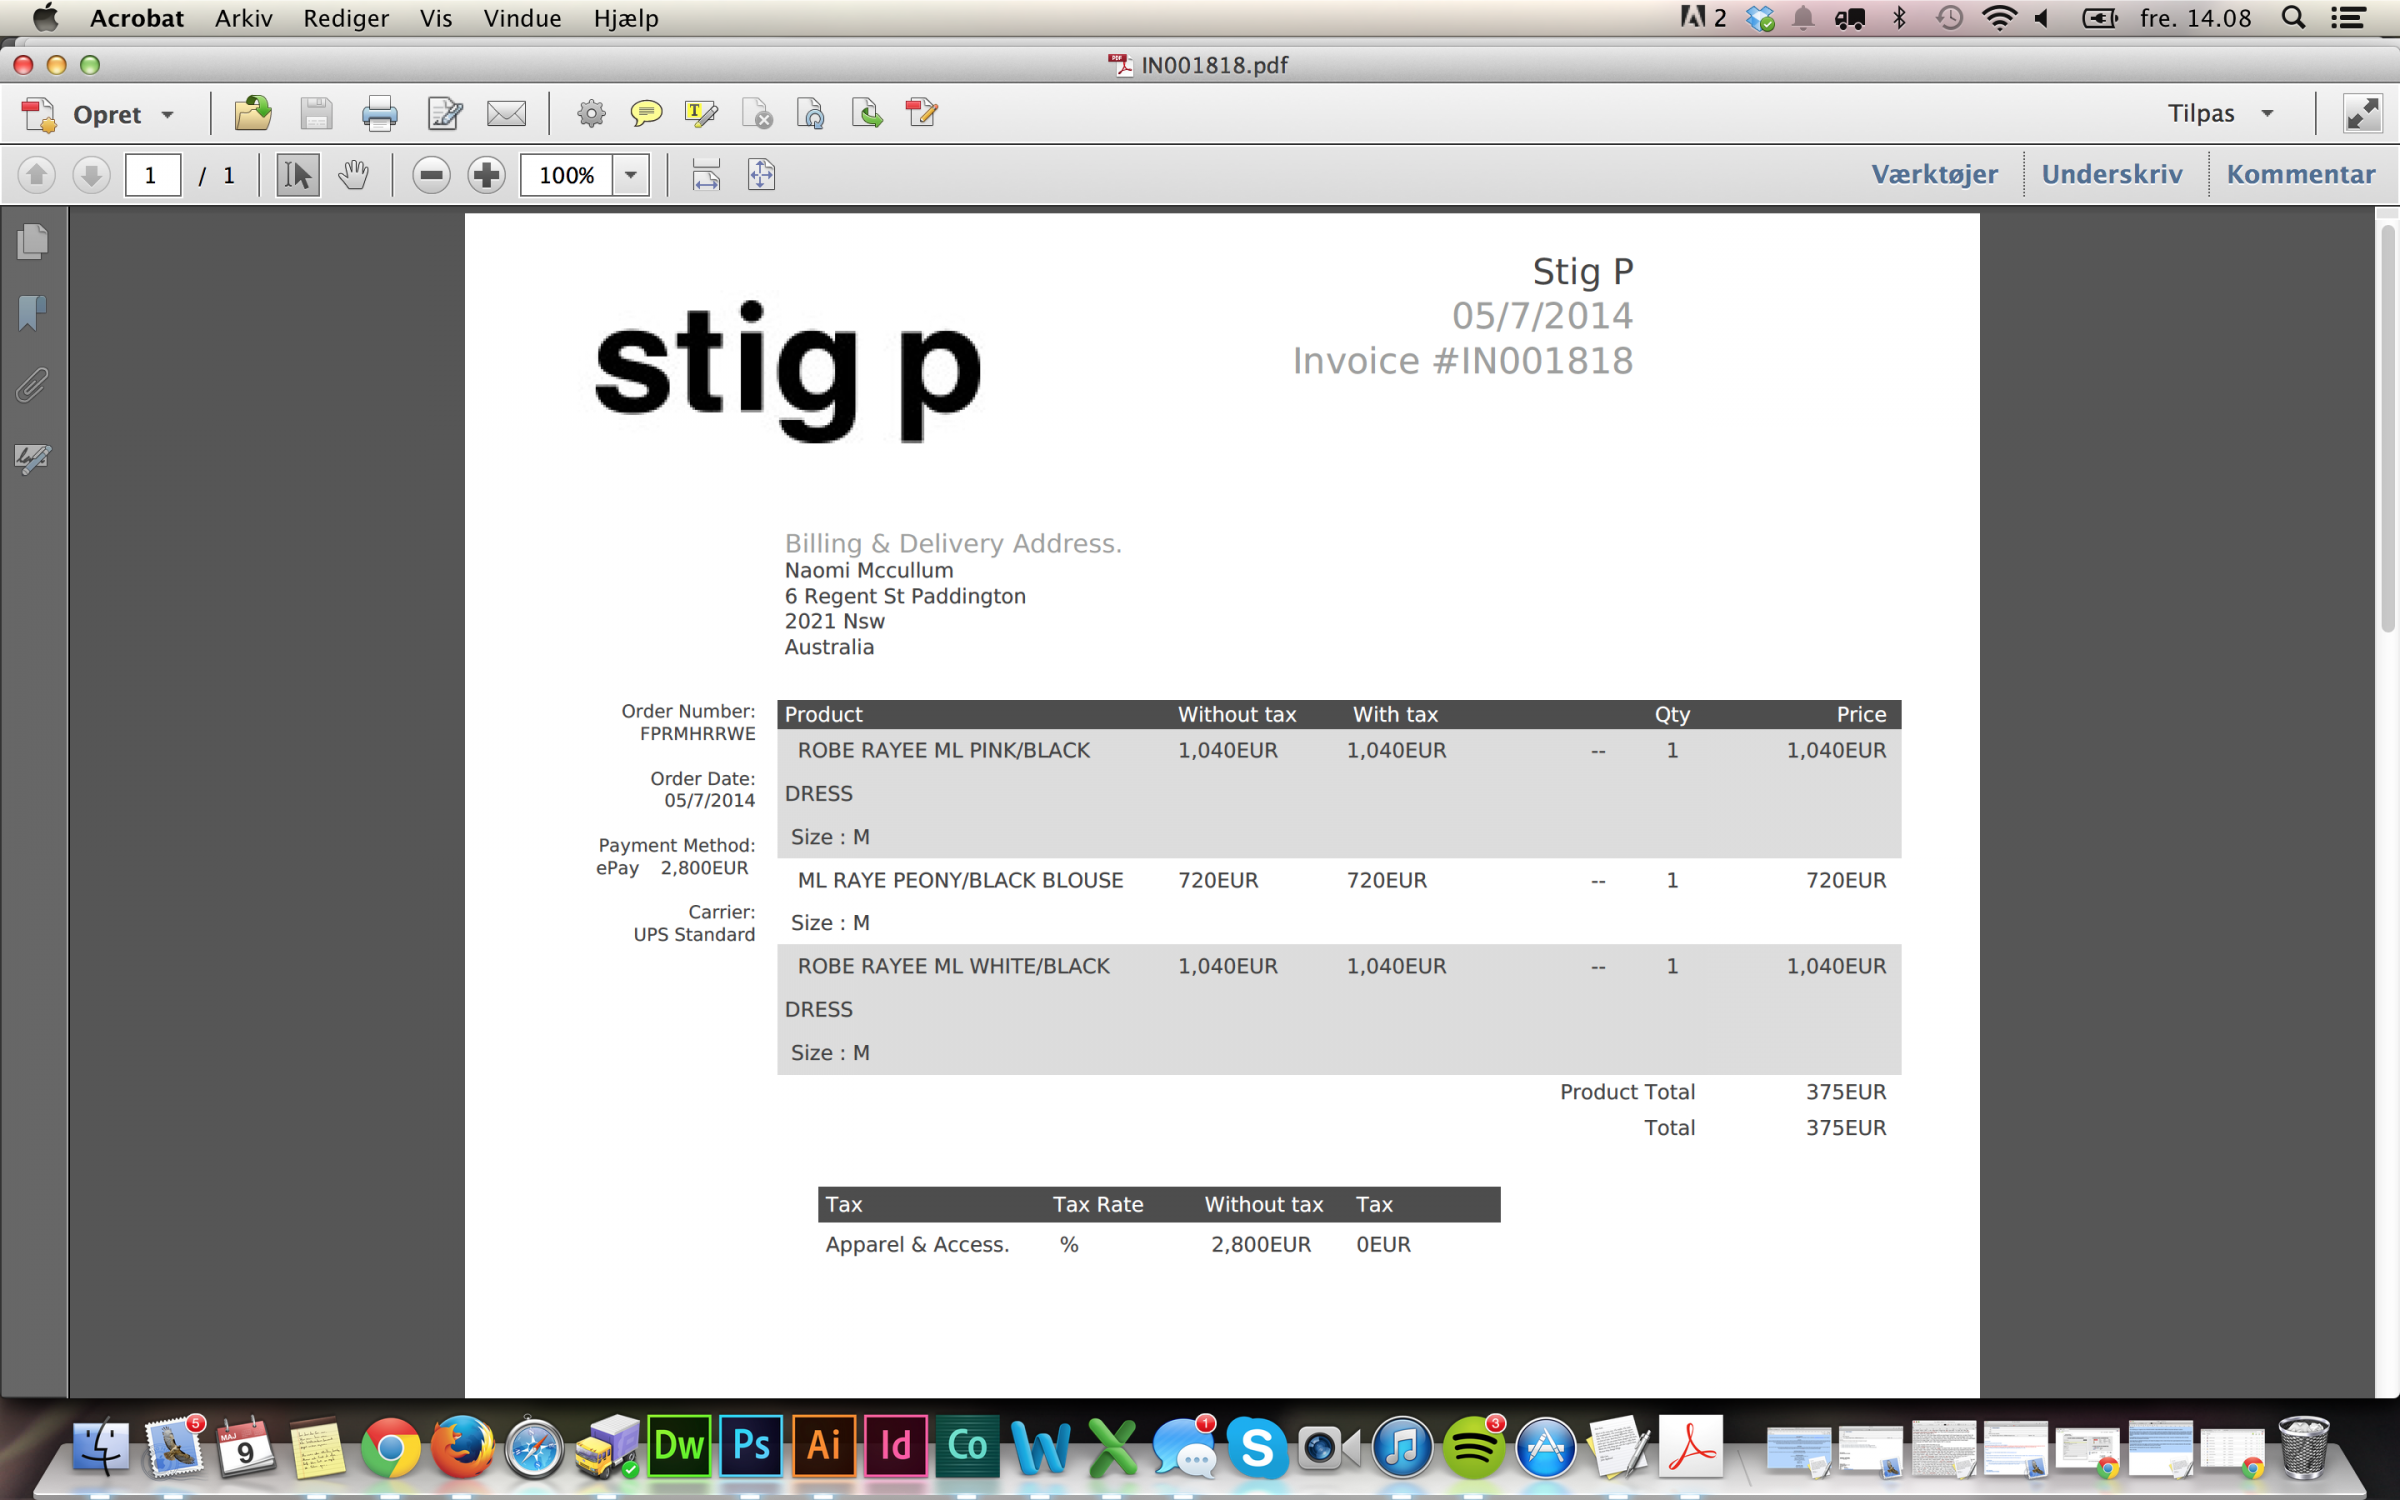The height and width of the screenshot is (1500, 2400).
Task: Send file by email icon
Action: click(x=506, y=114)
